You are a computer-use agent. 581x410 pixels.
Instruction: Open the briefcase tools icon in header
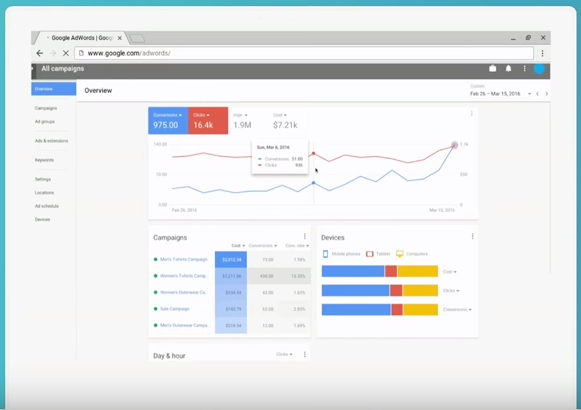tap(492, 69)
